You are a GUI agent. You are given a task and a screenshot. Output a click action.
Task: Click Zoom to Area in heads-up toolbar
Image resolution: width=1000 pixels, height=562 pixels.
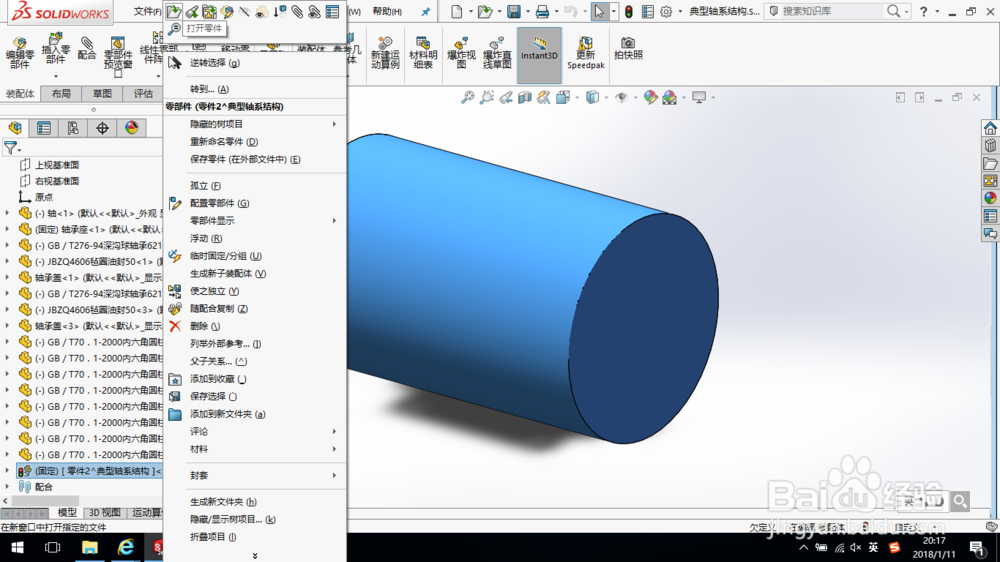(x=487, y=97)
